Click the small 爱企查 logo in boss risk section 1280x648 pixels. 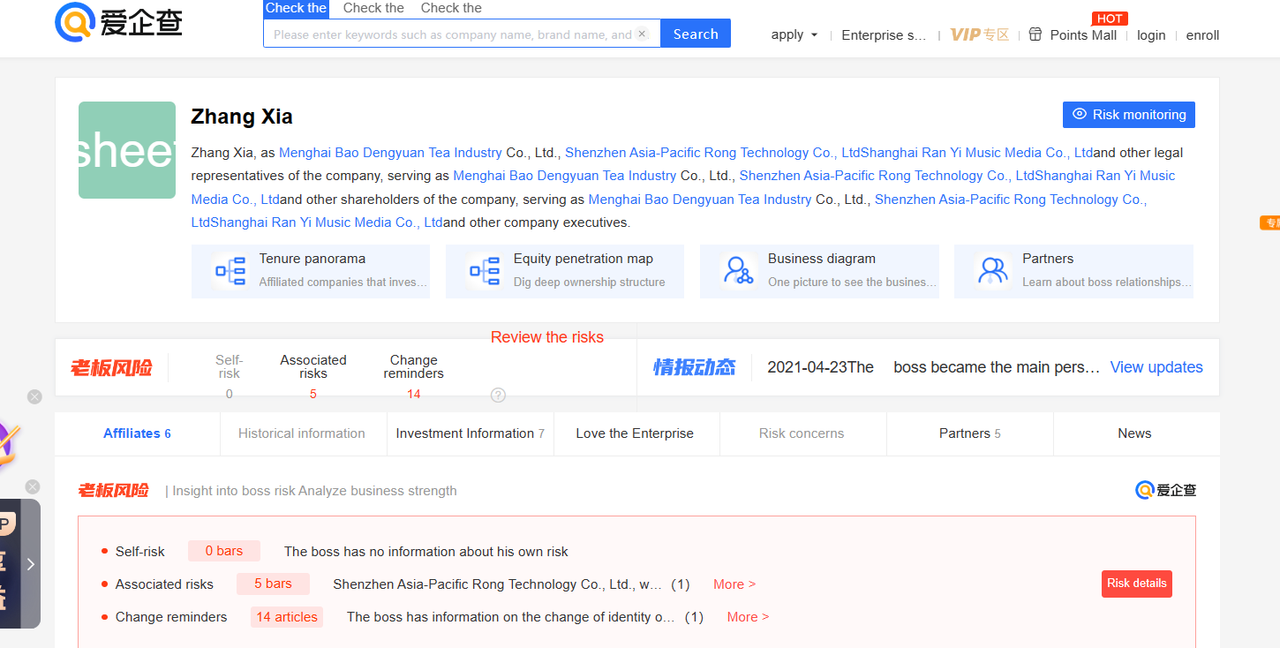[1166, 490]
